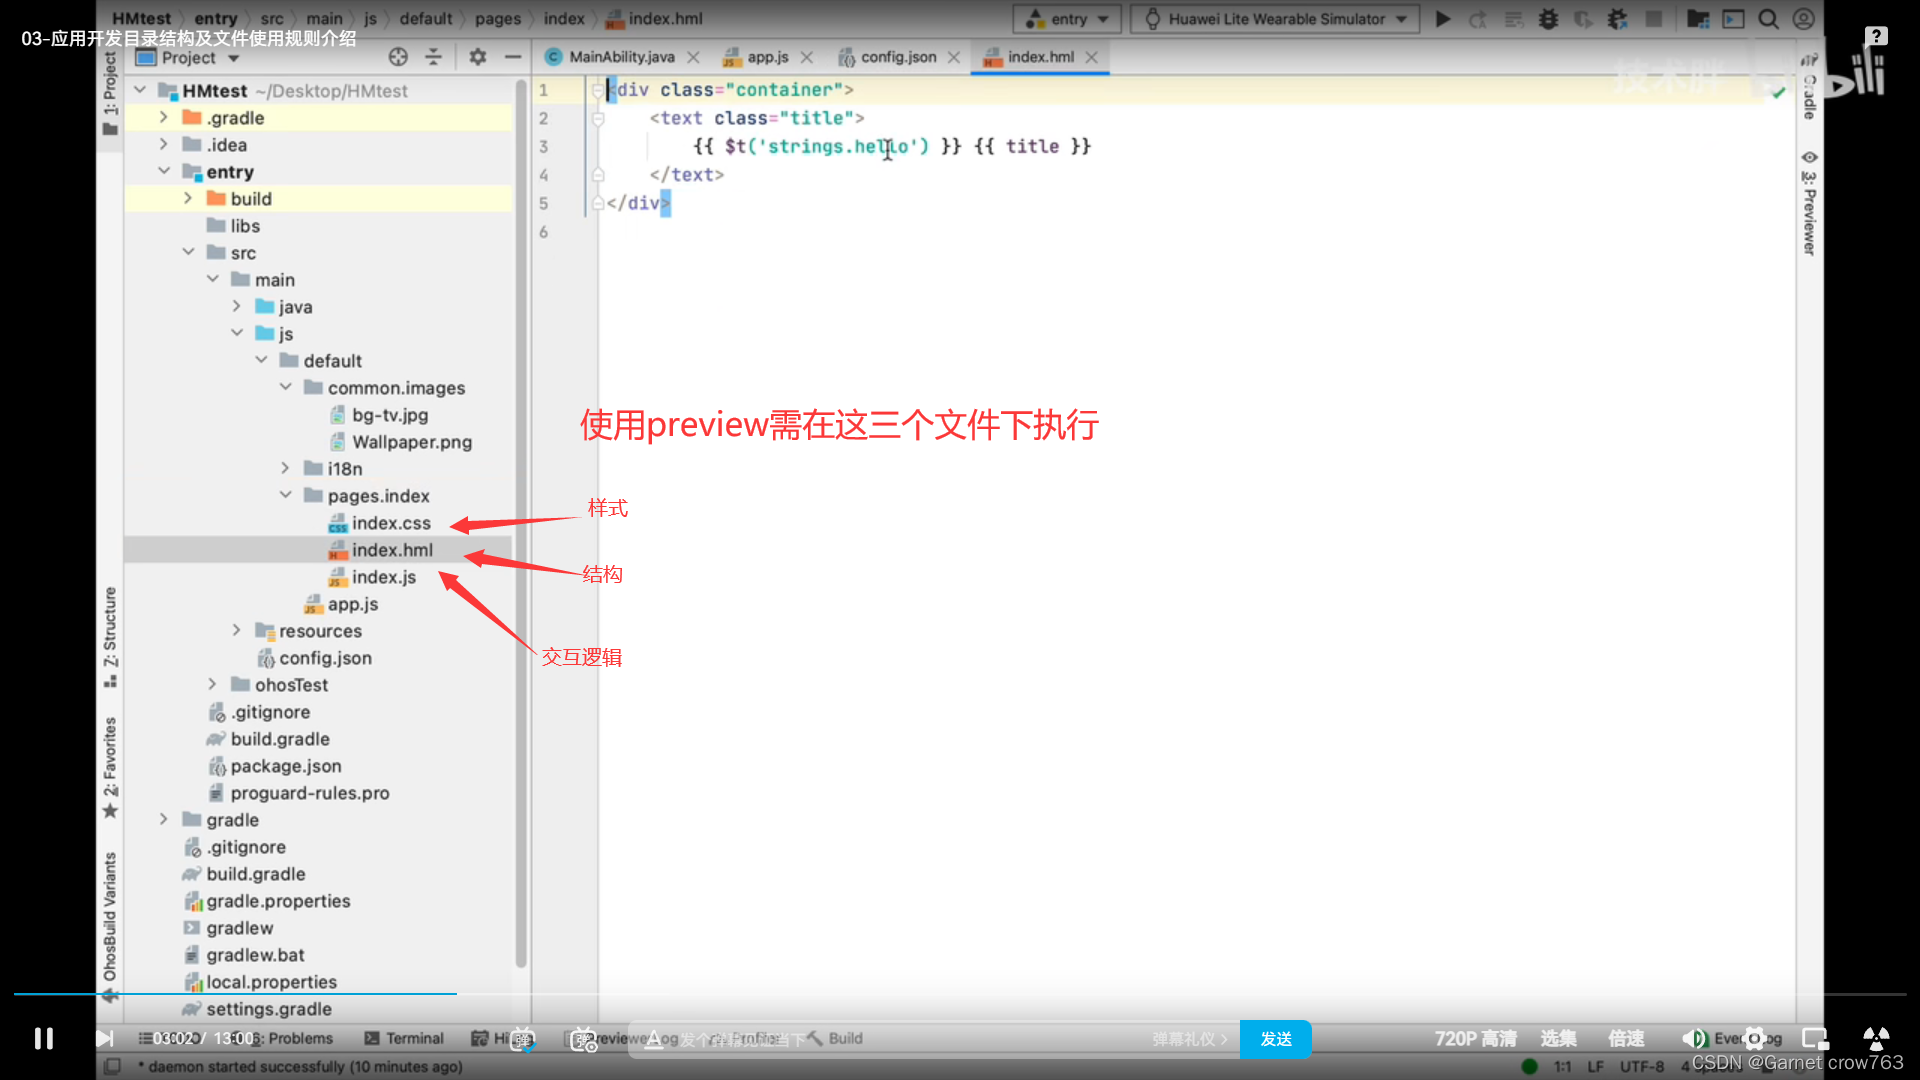
Task: Click the locate-in-tree crosshair icon
Action: tap(398, 57)
